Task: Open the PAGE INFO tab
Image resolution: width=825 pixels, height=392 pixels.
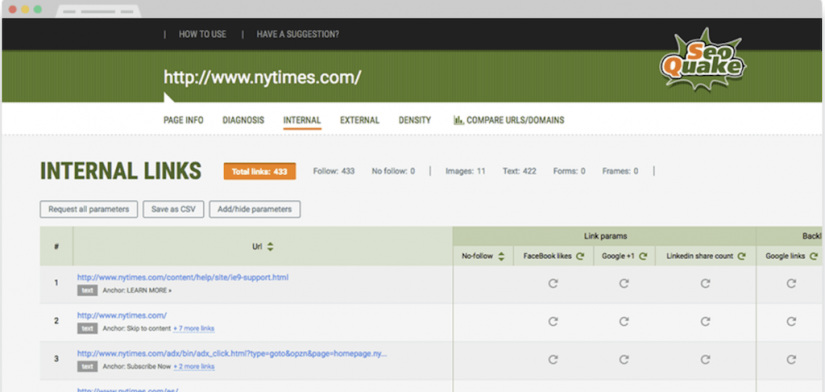Action: click(183, 120)
